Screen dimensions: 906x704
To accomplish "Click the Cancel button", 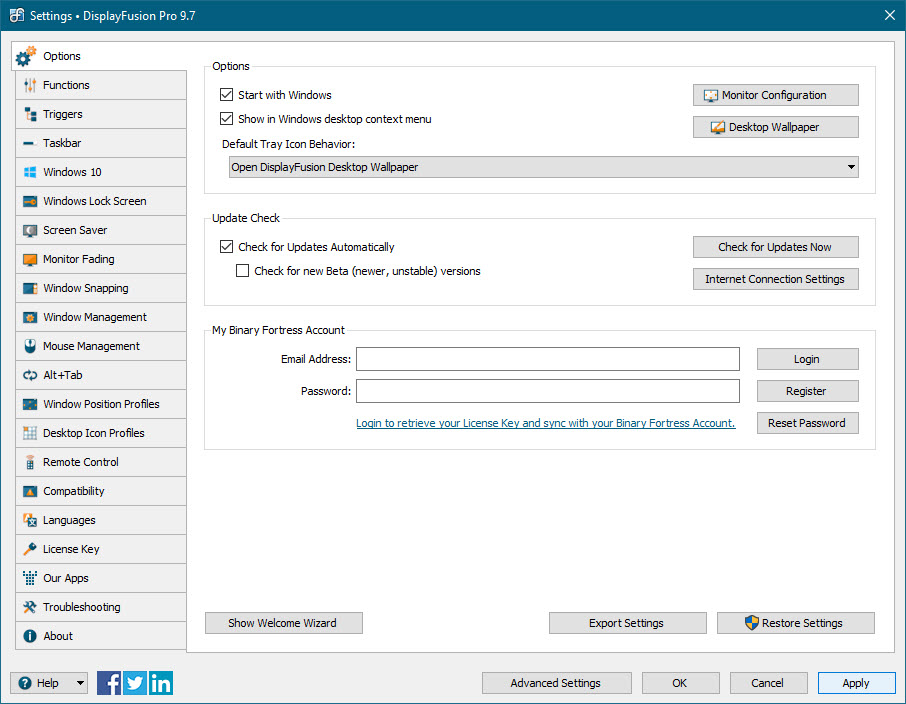I will tap(768, 683).
